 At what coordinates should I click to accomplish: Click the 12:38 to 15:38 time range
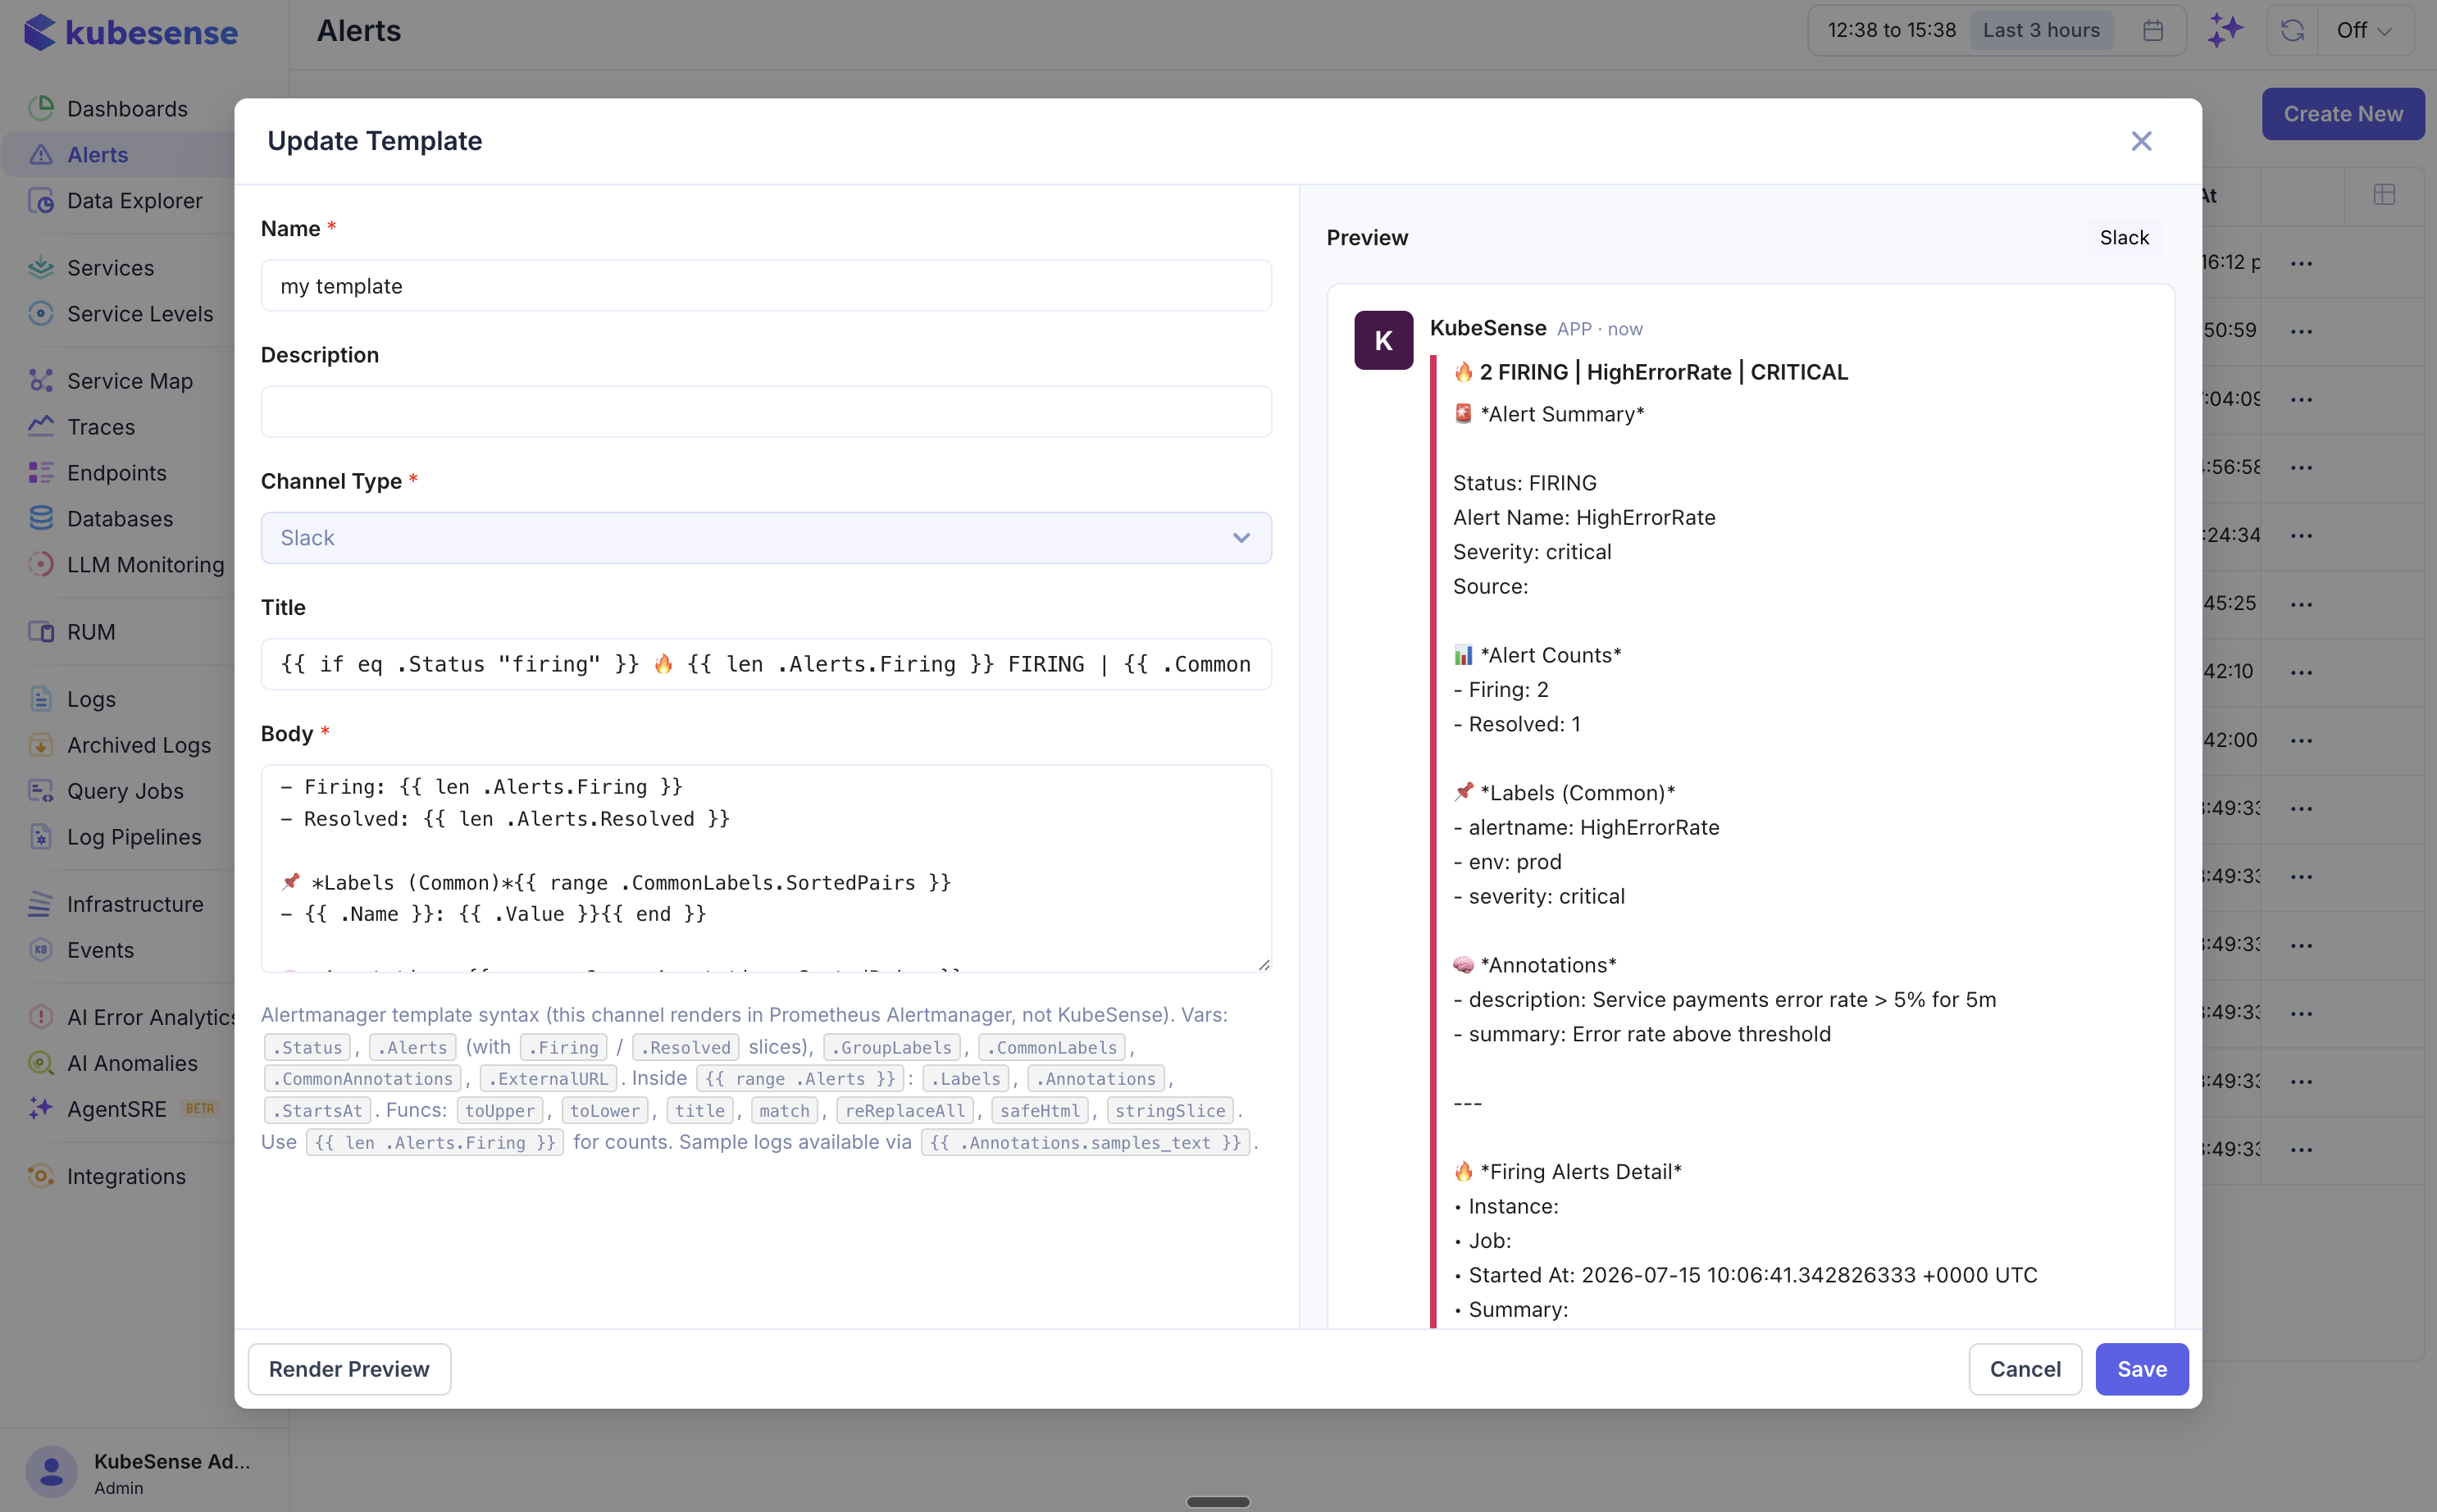click(1891, 30)
